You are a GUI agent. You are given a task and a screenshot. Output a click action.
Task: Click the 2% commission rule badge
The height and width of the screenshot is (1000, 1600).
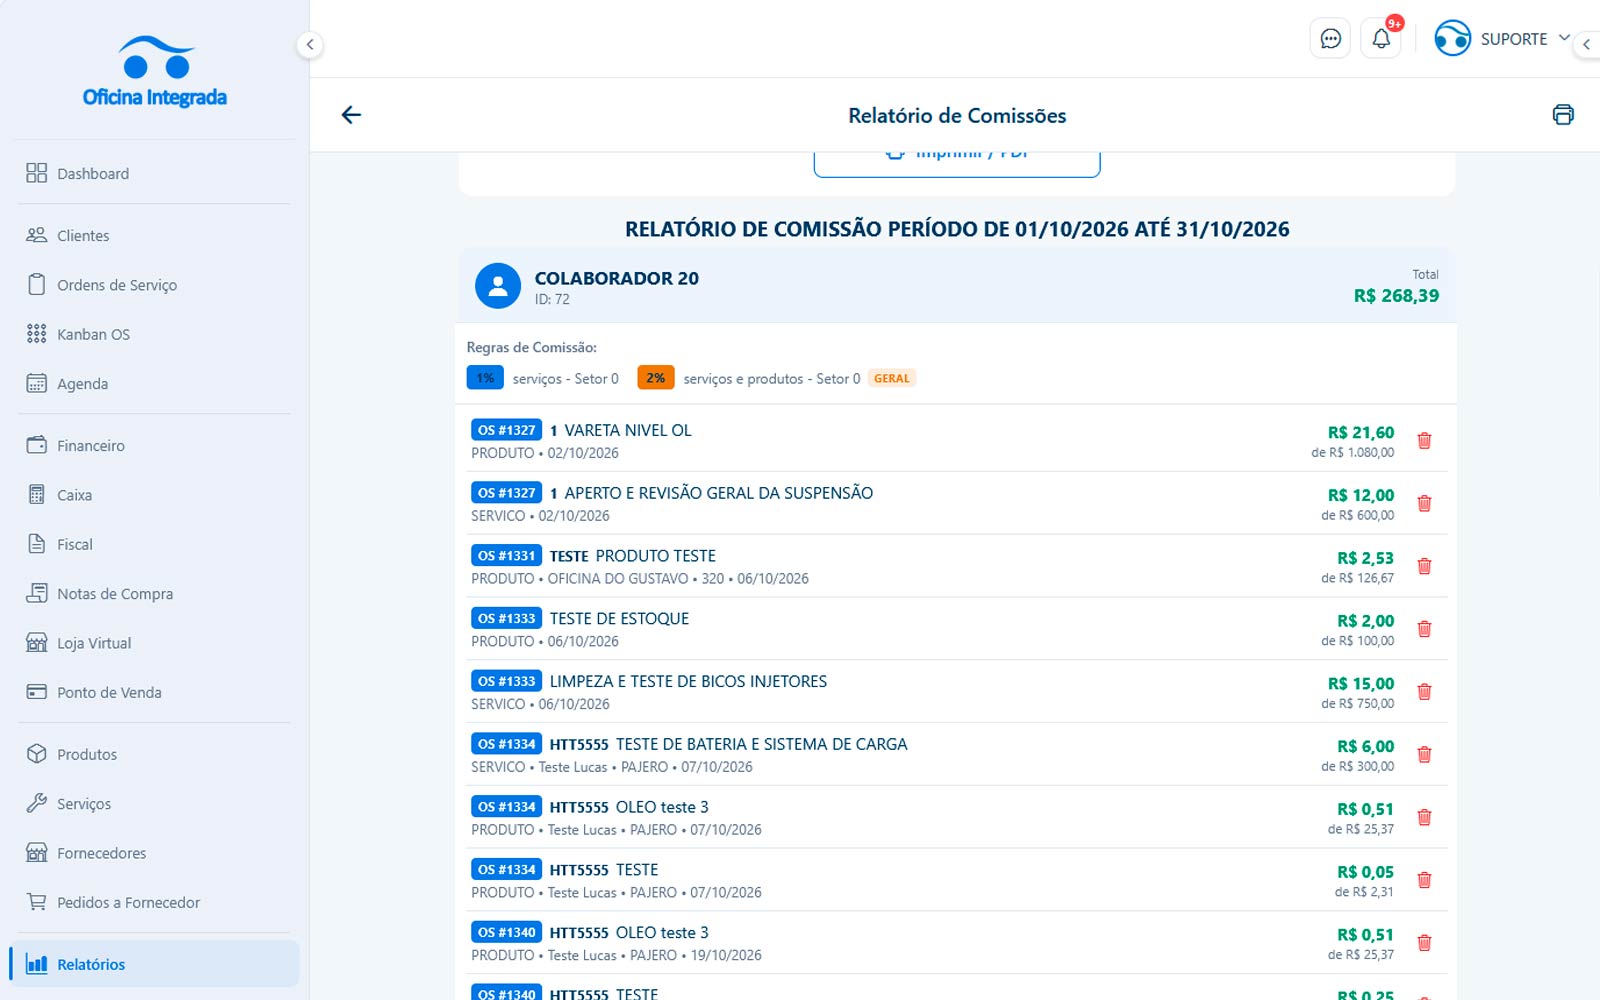pyautogui.click(x=655, y=378)
